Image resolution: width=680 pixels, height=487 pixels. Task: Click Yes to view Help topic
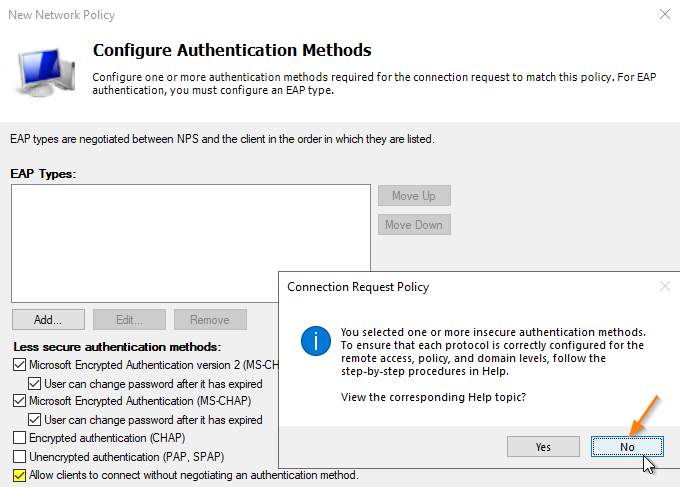(543, 446)
